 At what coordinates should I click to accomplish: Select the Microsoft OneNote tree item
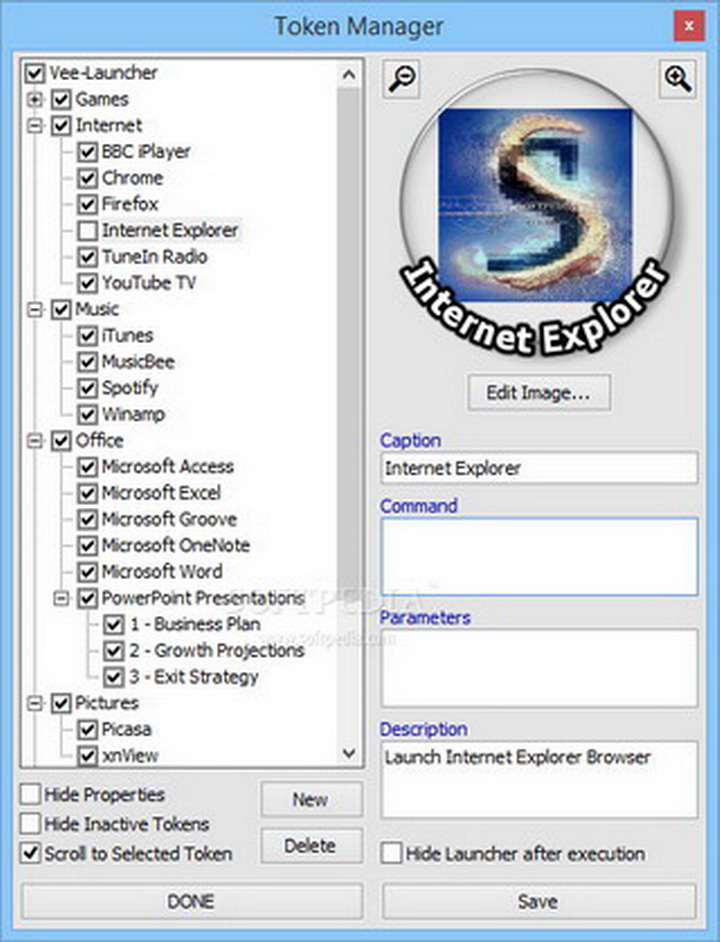(x=175, y=545)
